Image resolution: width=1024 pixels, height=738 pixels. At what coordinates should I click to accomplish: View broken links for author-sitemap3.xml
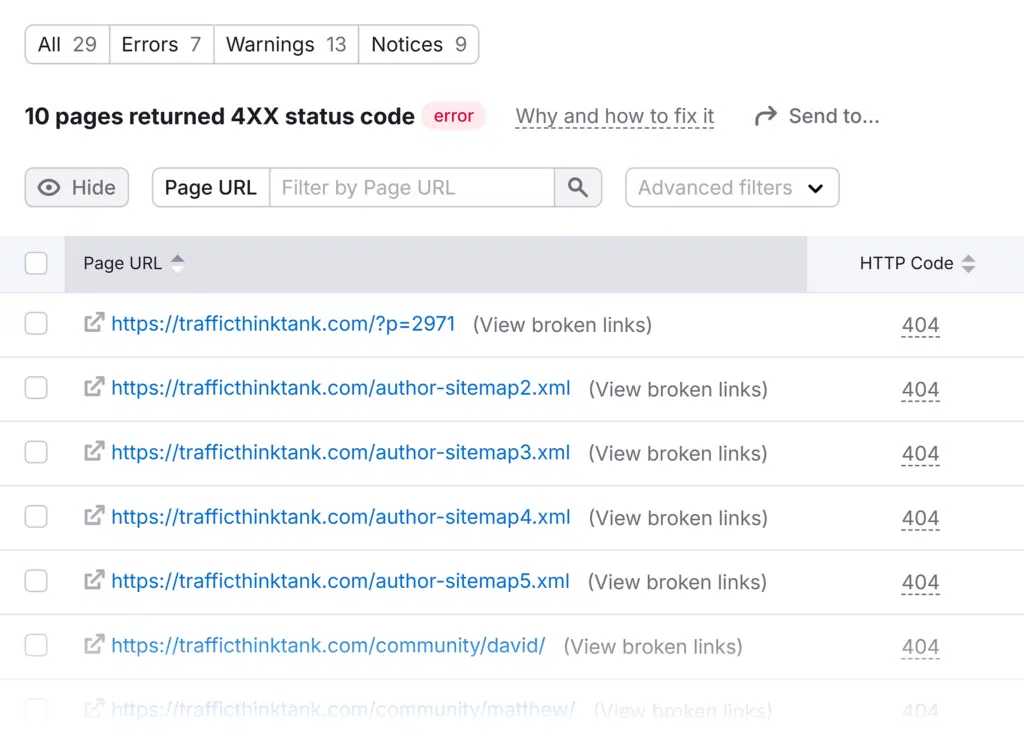click(x=677, y=453)
